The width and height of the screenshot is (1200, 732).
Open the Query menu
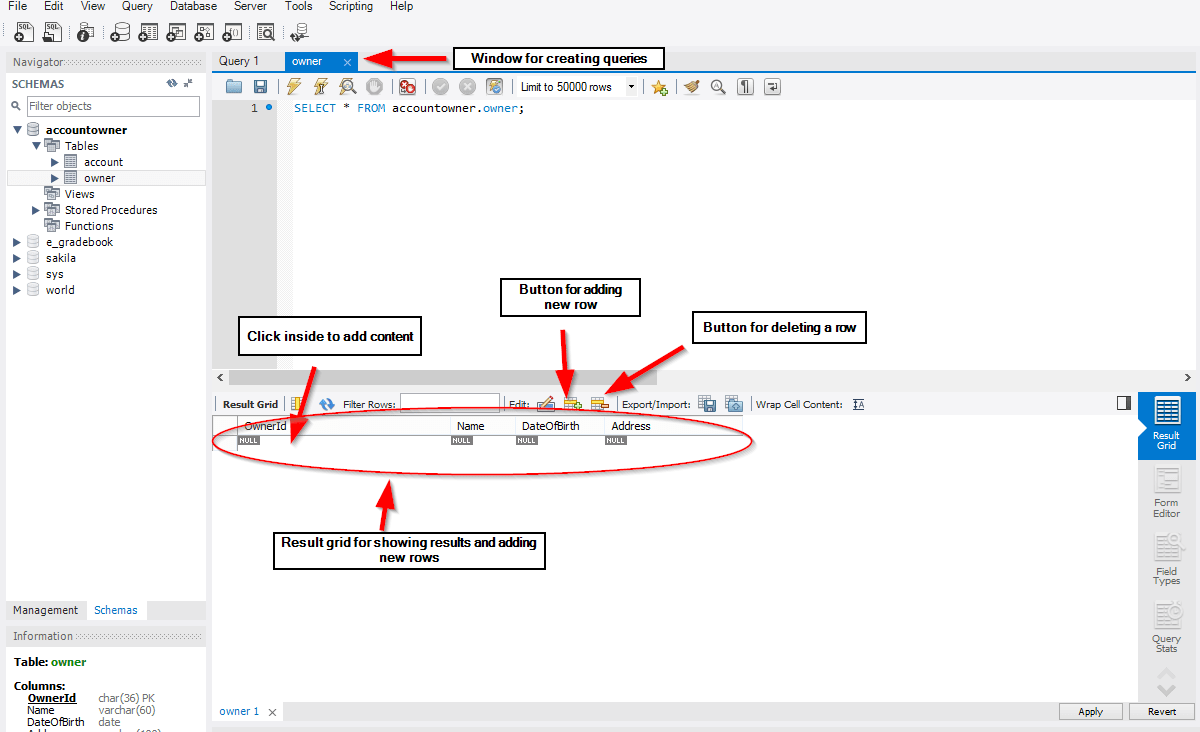click(137, 6)
